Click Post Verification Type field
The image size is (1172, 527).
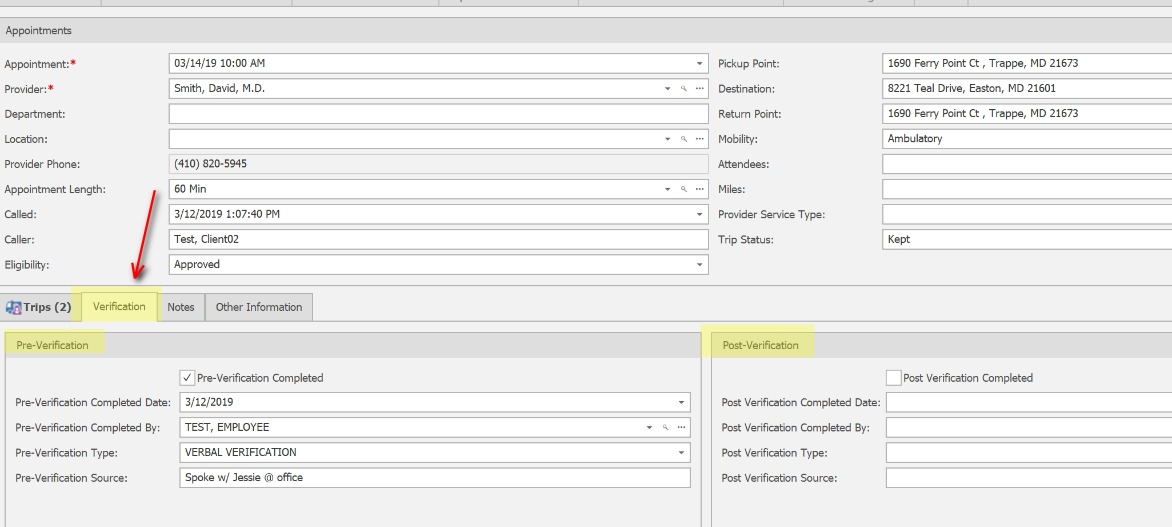tap(1028, 452)
